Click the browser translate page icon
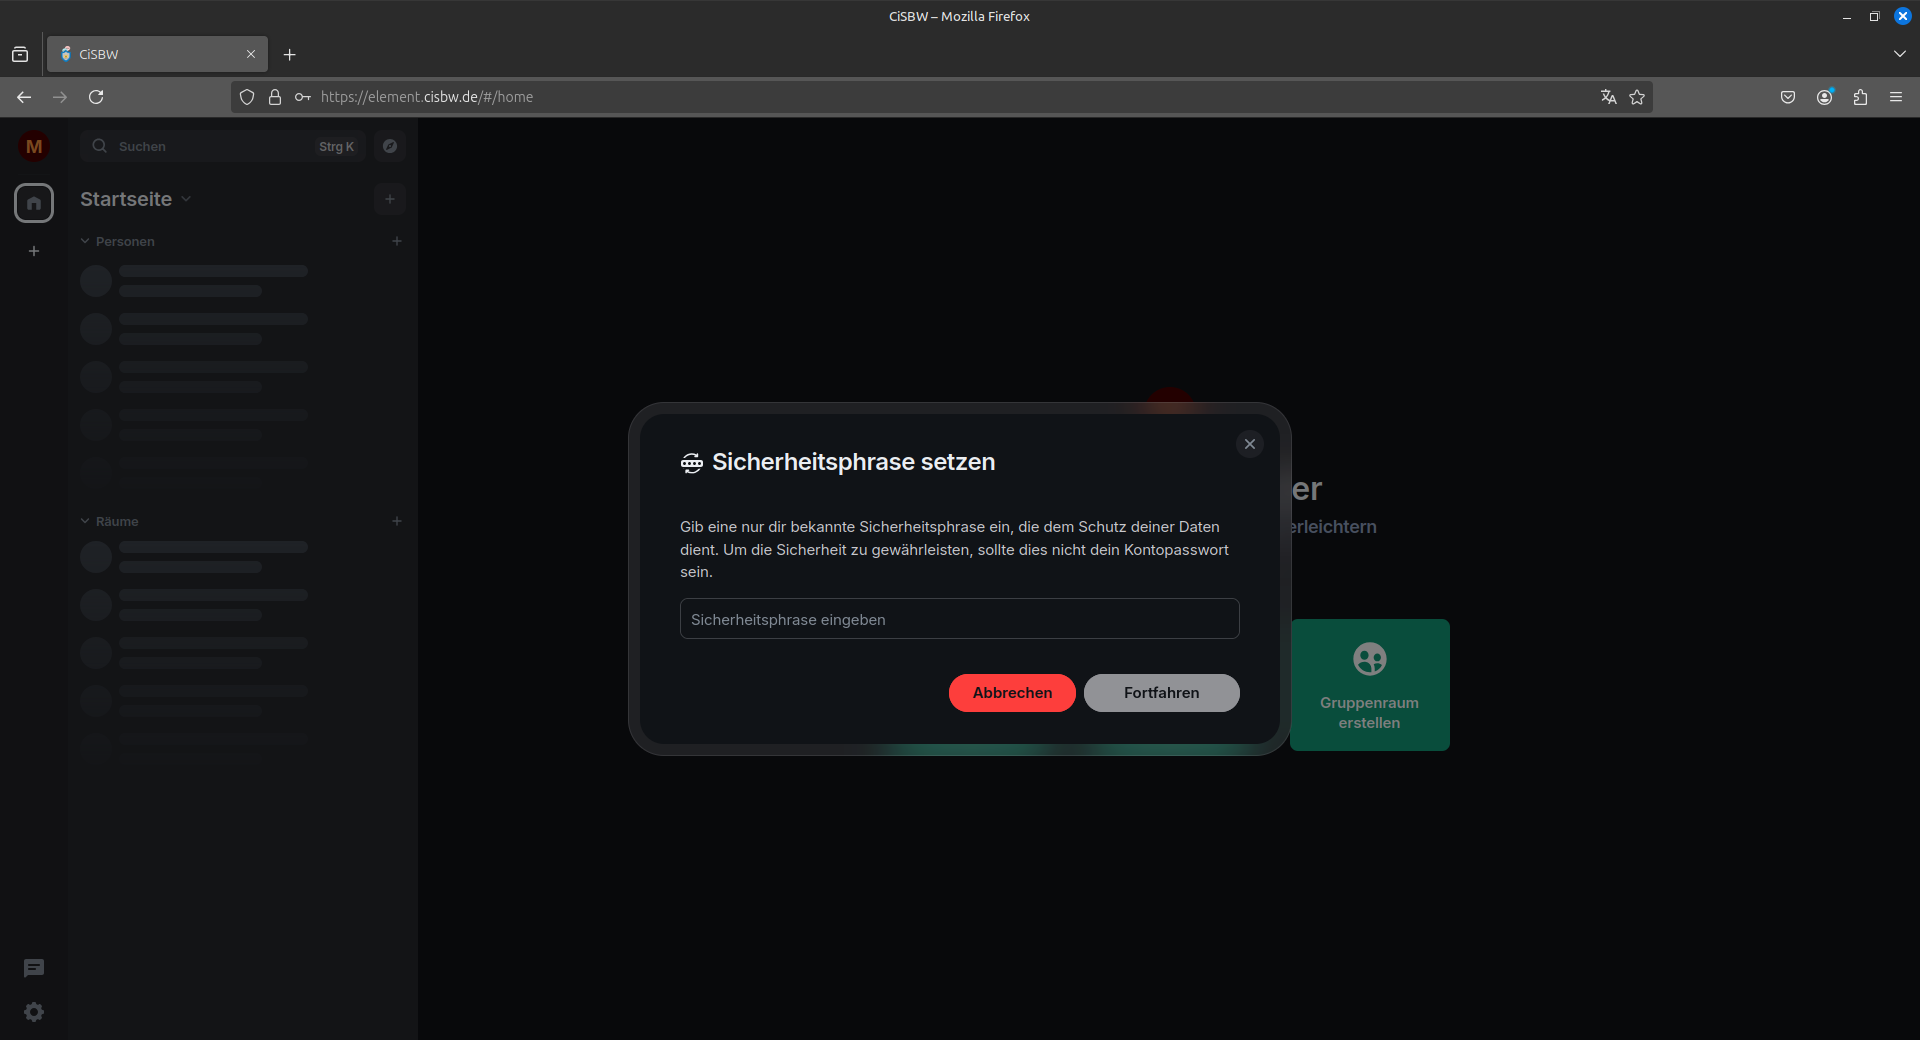1920x1040 pixels. click(x=1608, y=97)
